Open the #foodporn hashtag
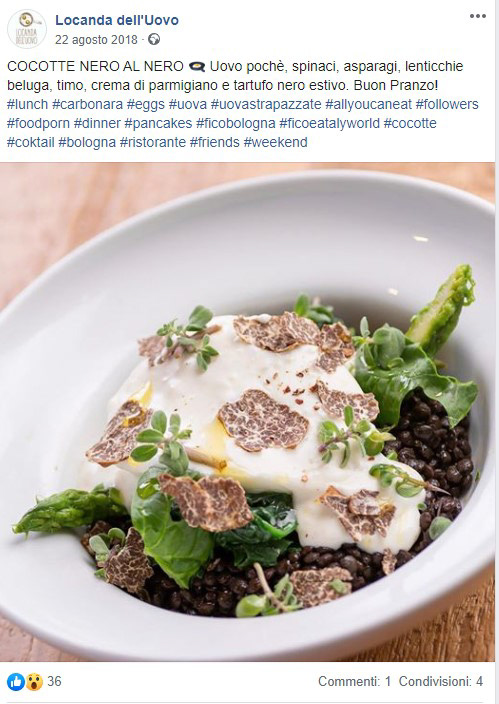Screen dimensions: 499x704 click(x=38, y=123)
